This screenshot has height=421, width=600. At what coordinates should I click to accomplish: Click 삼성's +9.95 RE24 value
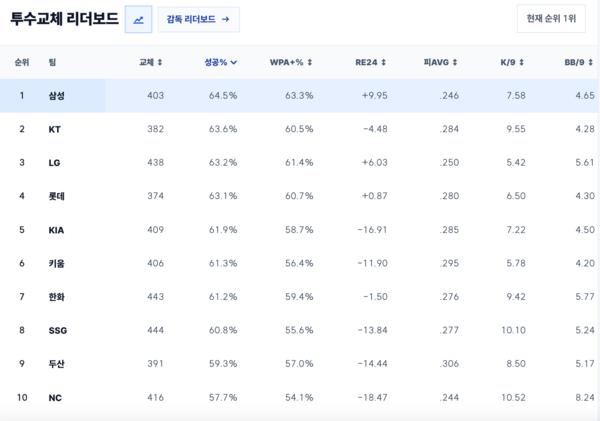[375, 96]
